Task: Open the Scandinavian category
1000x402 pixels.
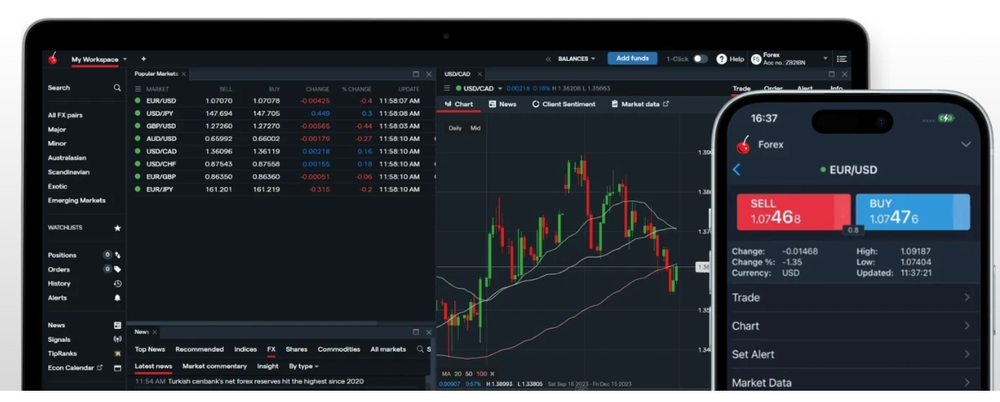Action: (68, 172)
